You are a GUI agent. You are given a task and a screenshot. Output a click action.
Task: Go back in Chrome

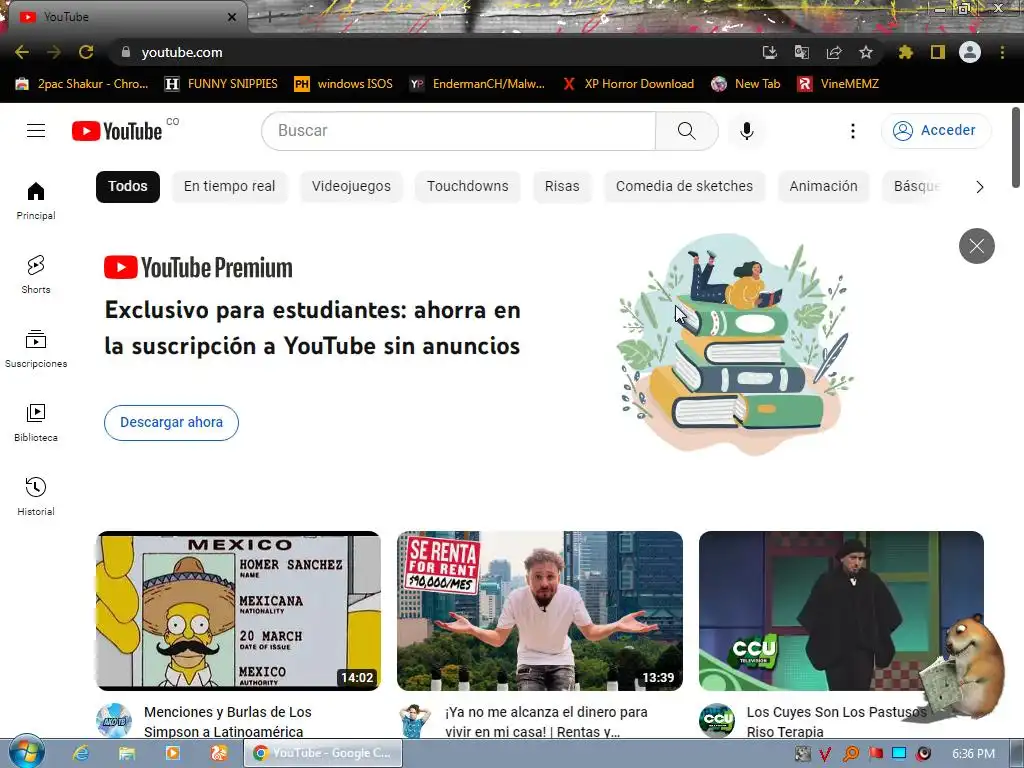click(22, 52)
